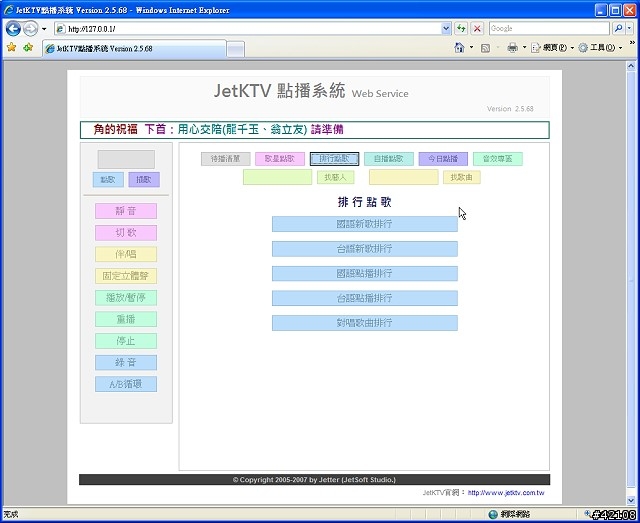Click the Home house icon
640x523 pixels.
[459, 48]
